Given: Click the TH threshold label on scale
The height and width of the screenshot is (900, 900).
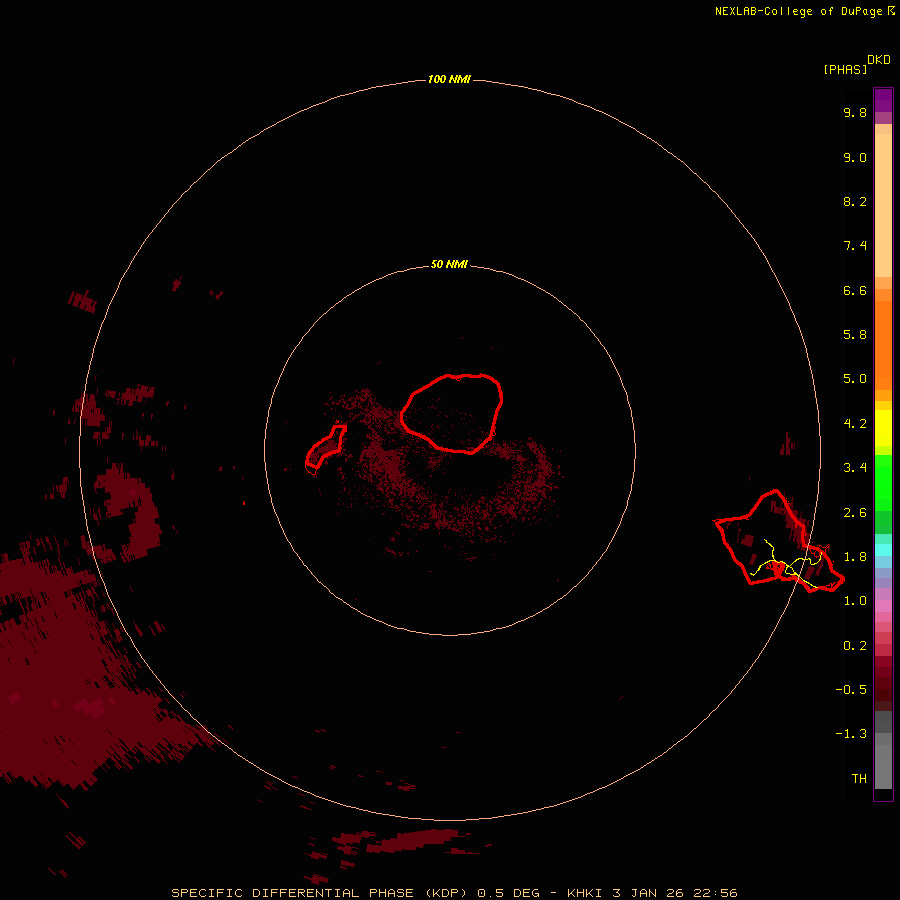Looking at the screenshot, I should [859, 779].
